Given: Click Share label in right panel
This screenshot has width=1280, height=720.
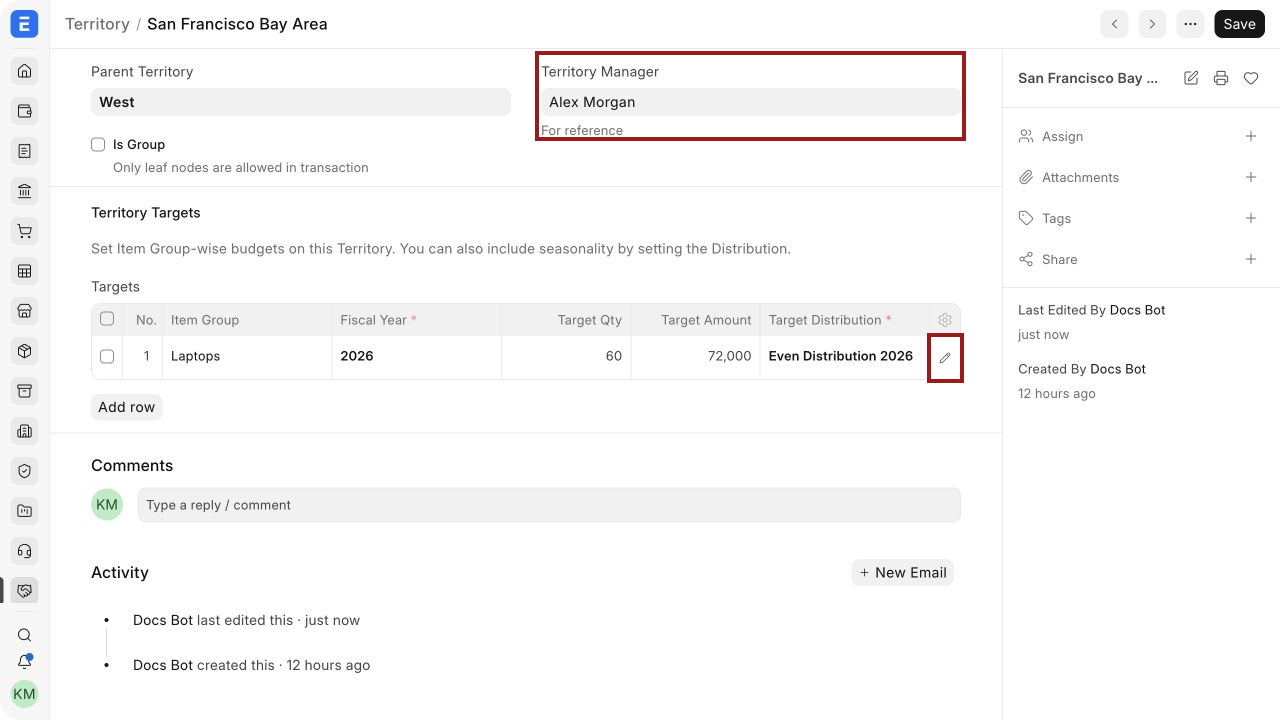Looking at the screenshot, I should point(1059,259).
